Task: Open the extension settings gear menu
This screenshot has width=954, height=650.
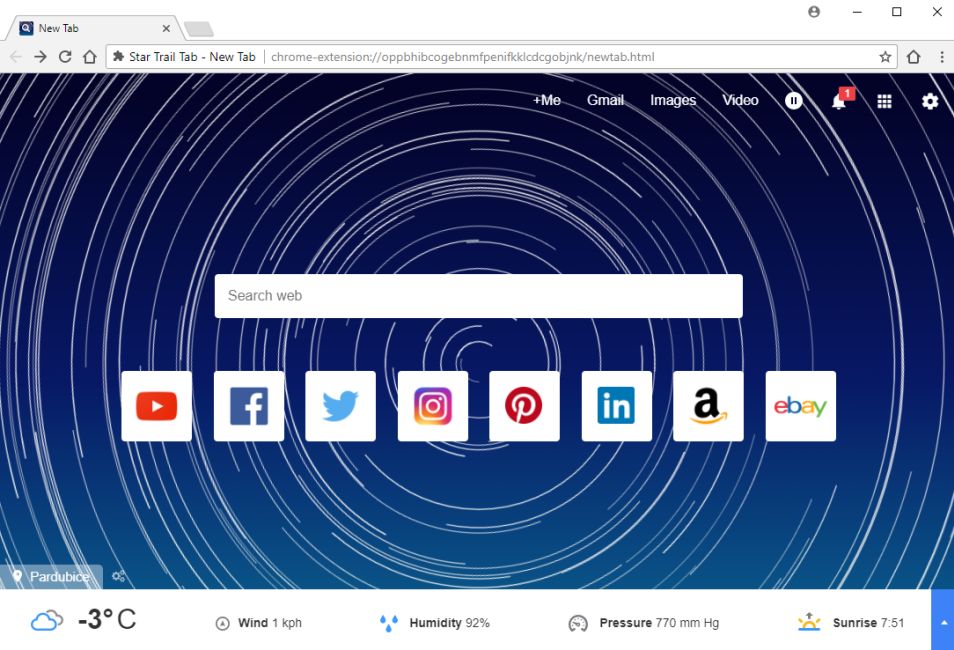Action: tap(930, 101)
